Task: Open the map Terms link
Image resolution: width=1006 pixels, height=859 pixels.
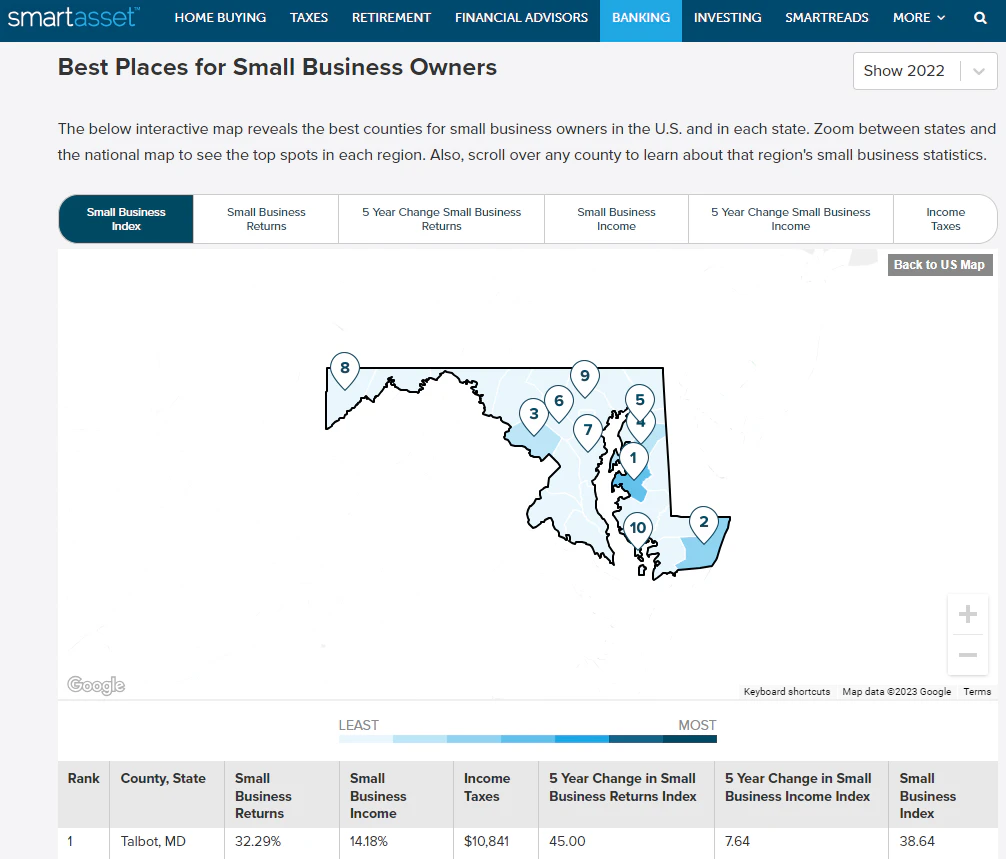Action: (x=977, y=692)
